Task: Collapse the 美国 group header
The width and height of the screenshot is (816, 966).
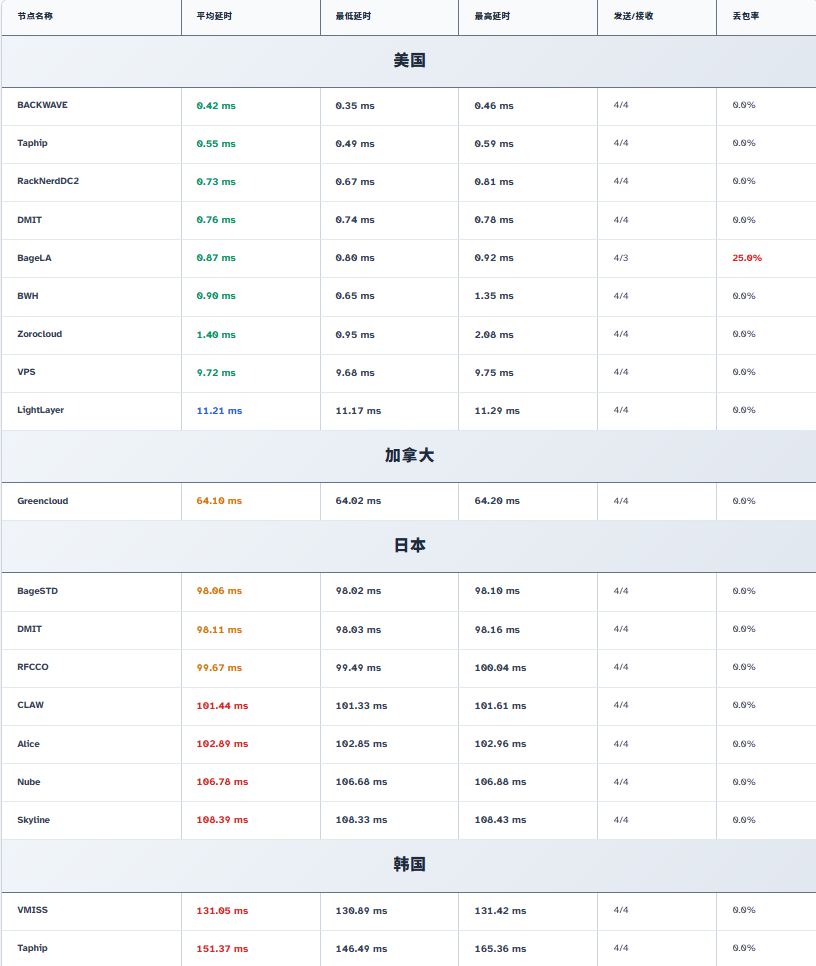Action: 409,61
